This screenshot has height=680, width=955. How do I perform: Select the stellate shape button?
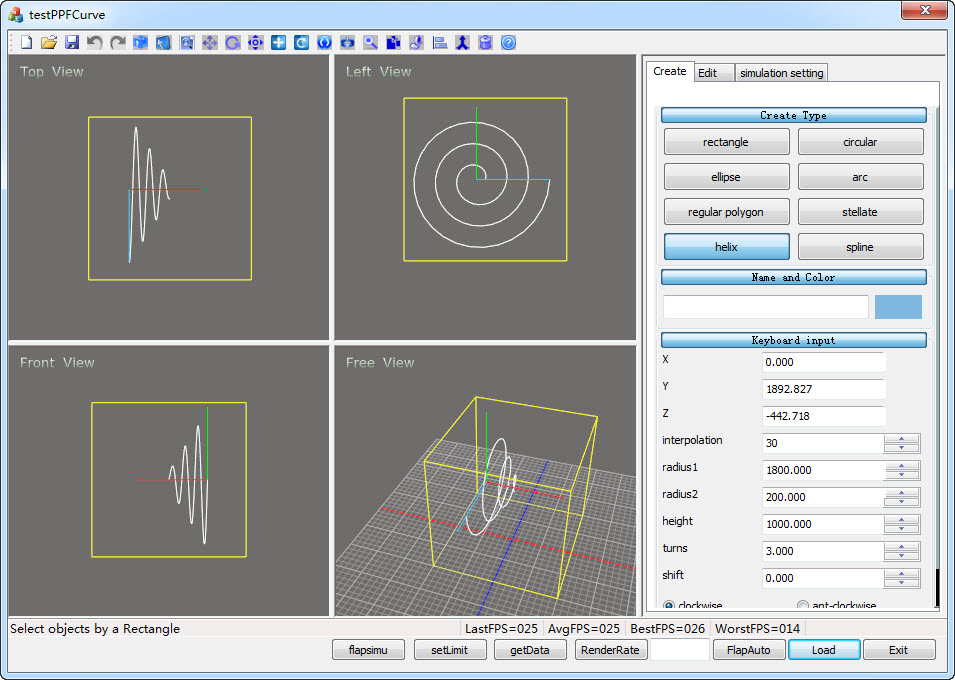(860, 212)
